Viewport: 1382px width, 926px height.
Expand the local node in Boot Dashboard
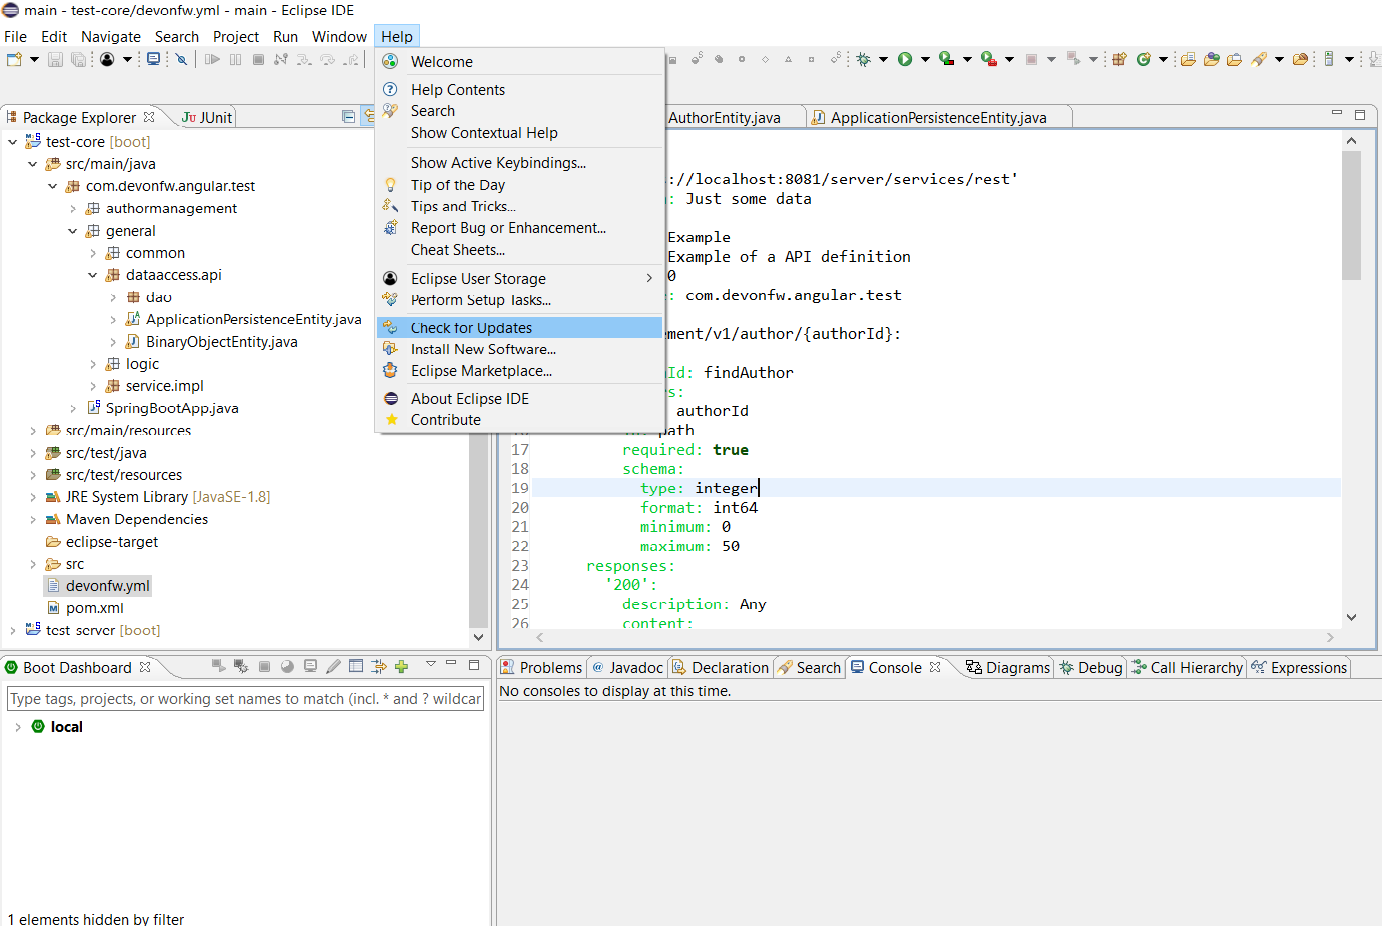[18, 727]
